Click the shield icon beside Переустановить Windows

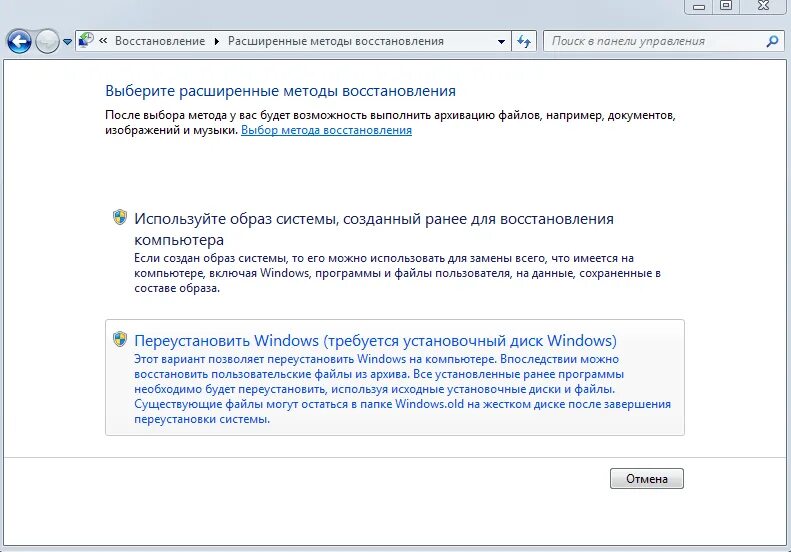pos(120,339)
